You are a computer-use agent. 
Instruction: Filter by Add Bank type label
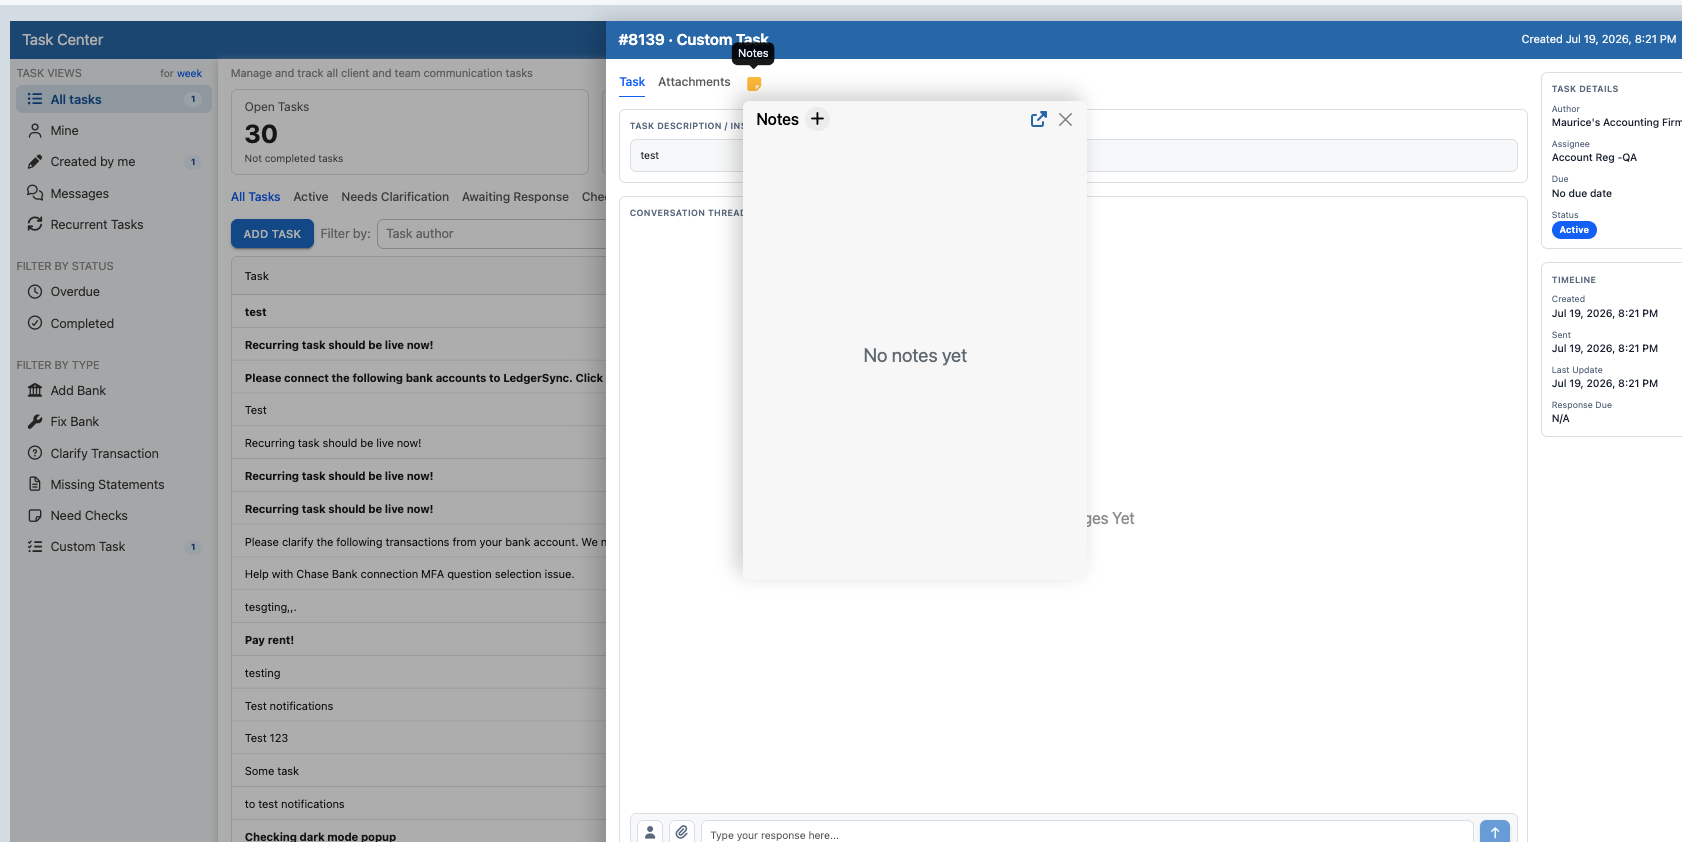tap(78, 390)
